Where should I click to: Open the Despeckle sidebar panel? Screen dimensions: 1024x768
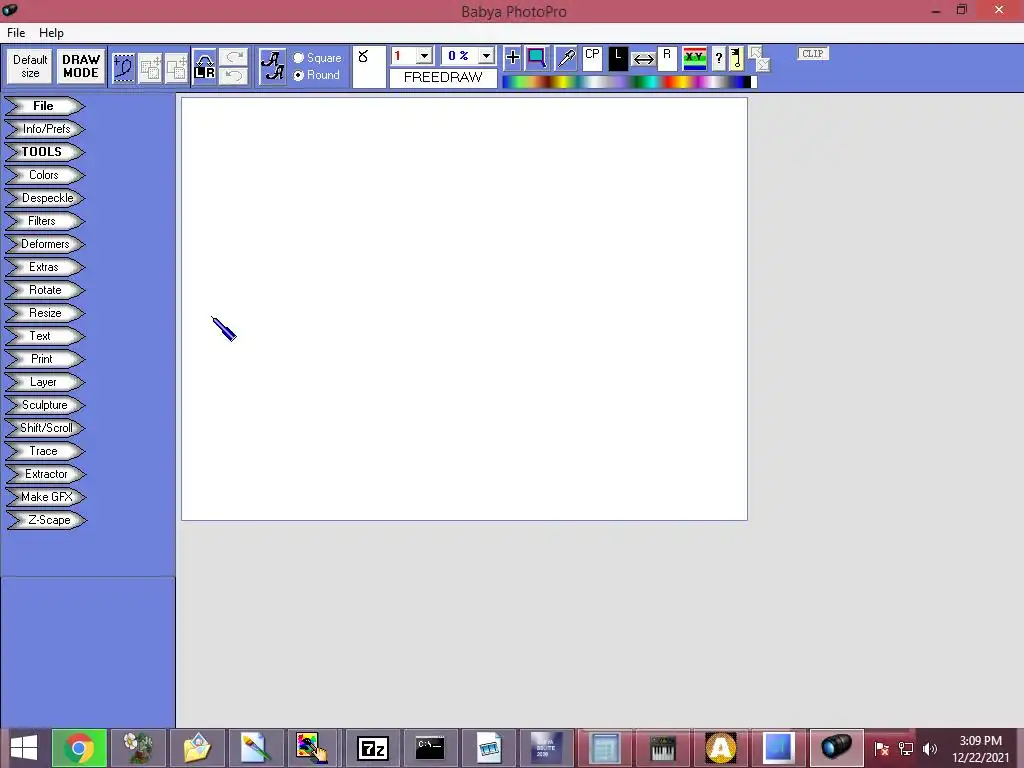point(45,198)
